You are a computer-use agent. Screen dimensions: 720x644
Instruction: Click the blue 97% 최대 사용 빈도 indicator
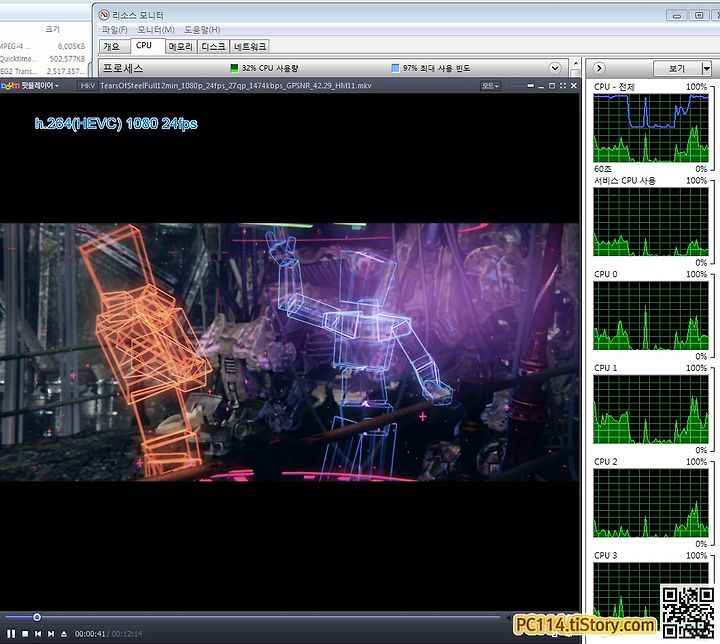click(395, 68)
